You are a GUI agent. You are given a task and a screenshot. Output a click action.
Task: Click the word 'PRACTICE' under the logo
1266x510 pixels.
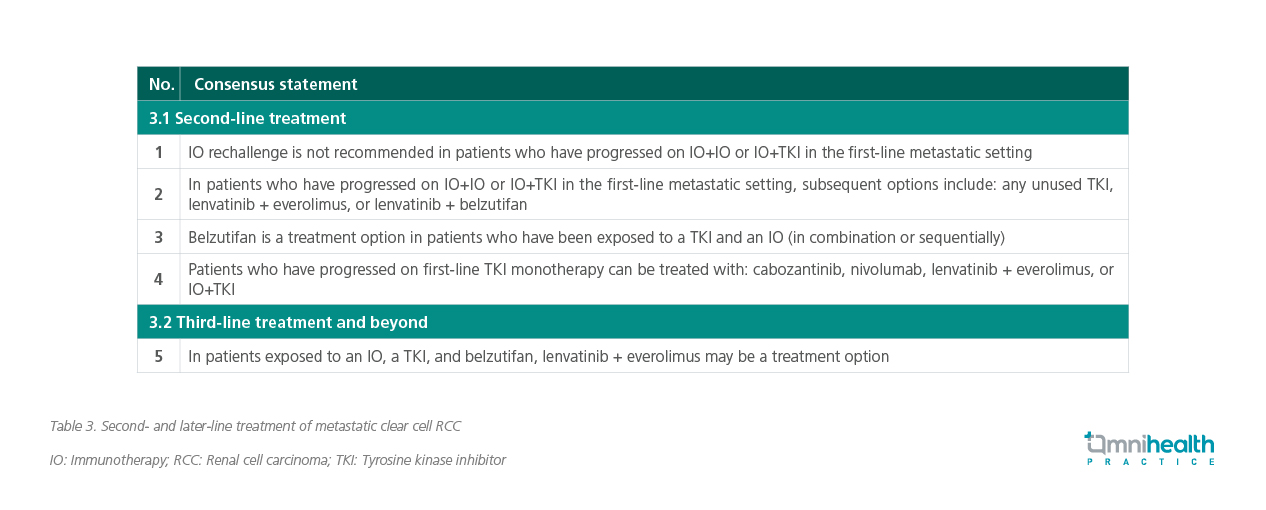1151,461
